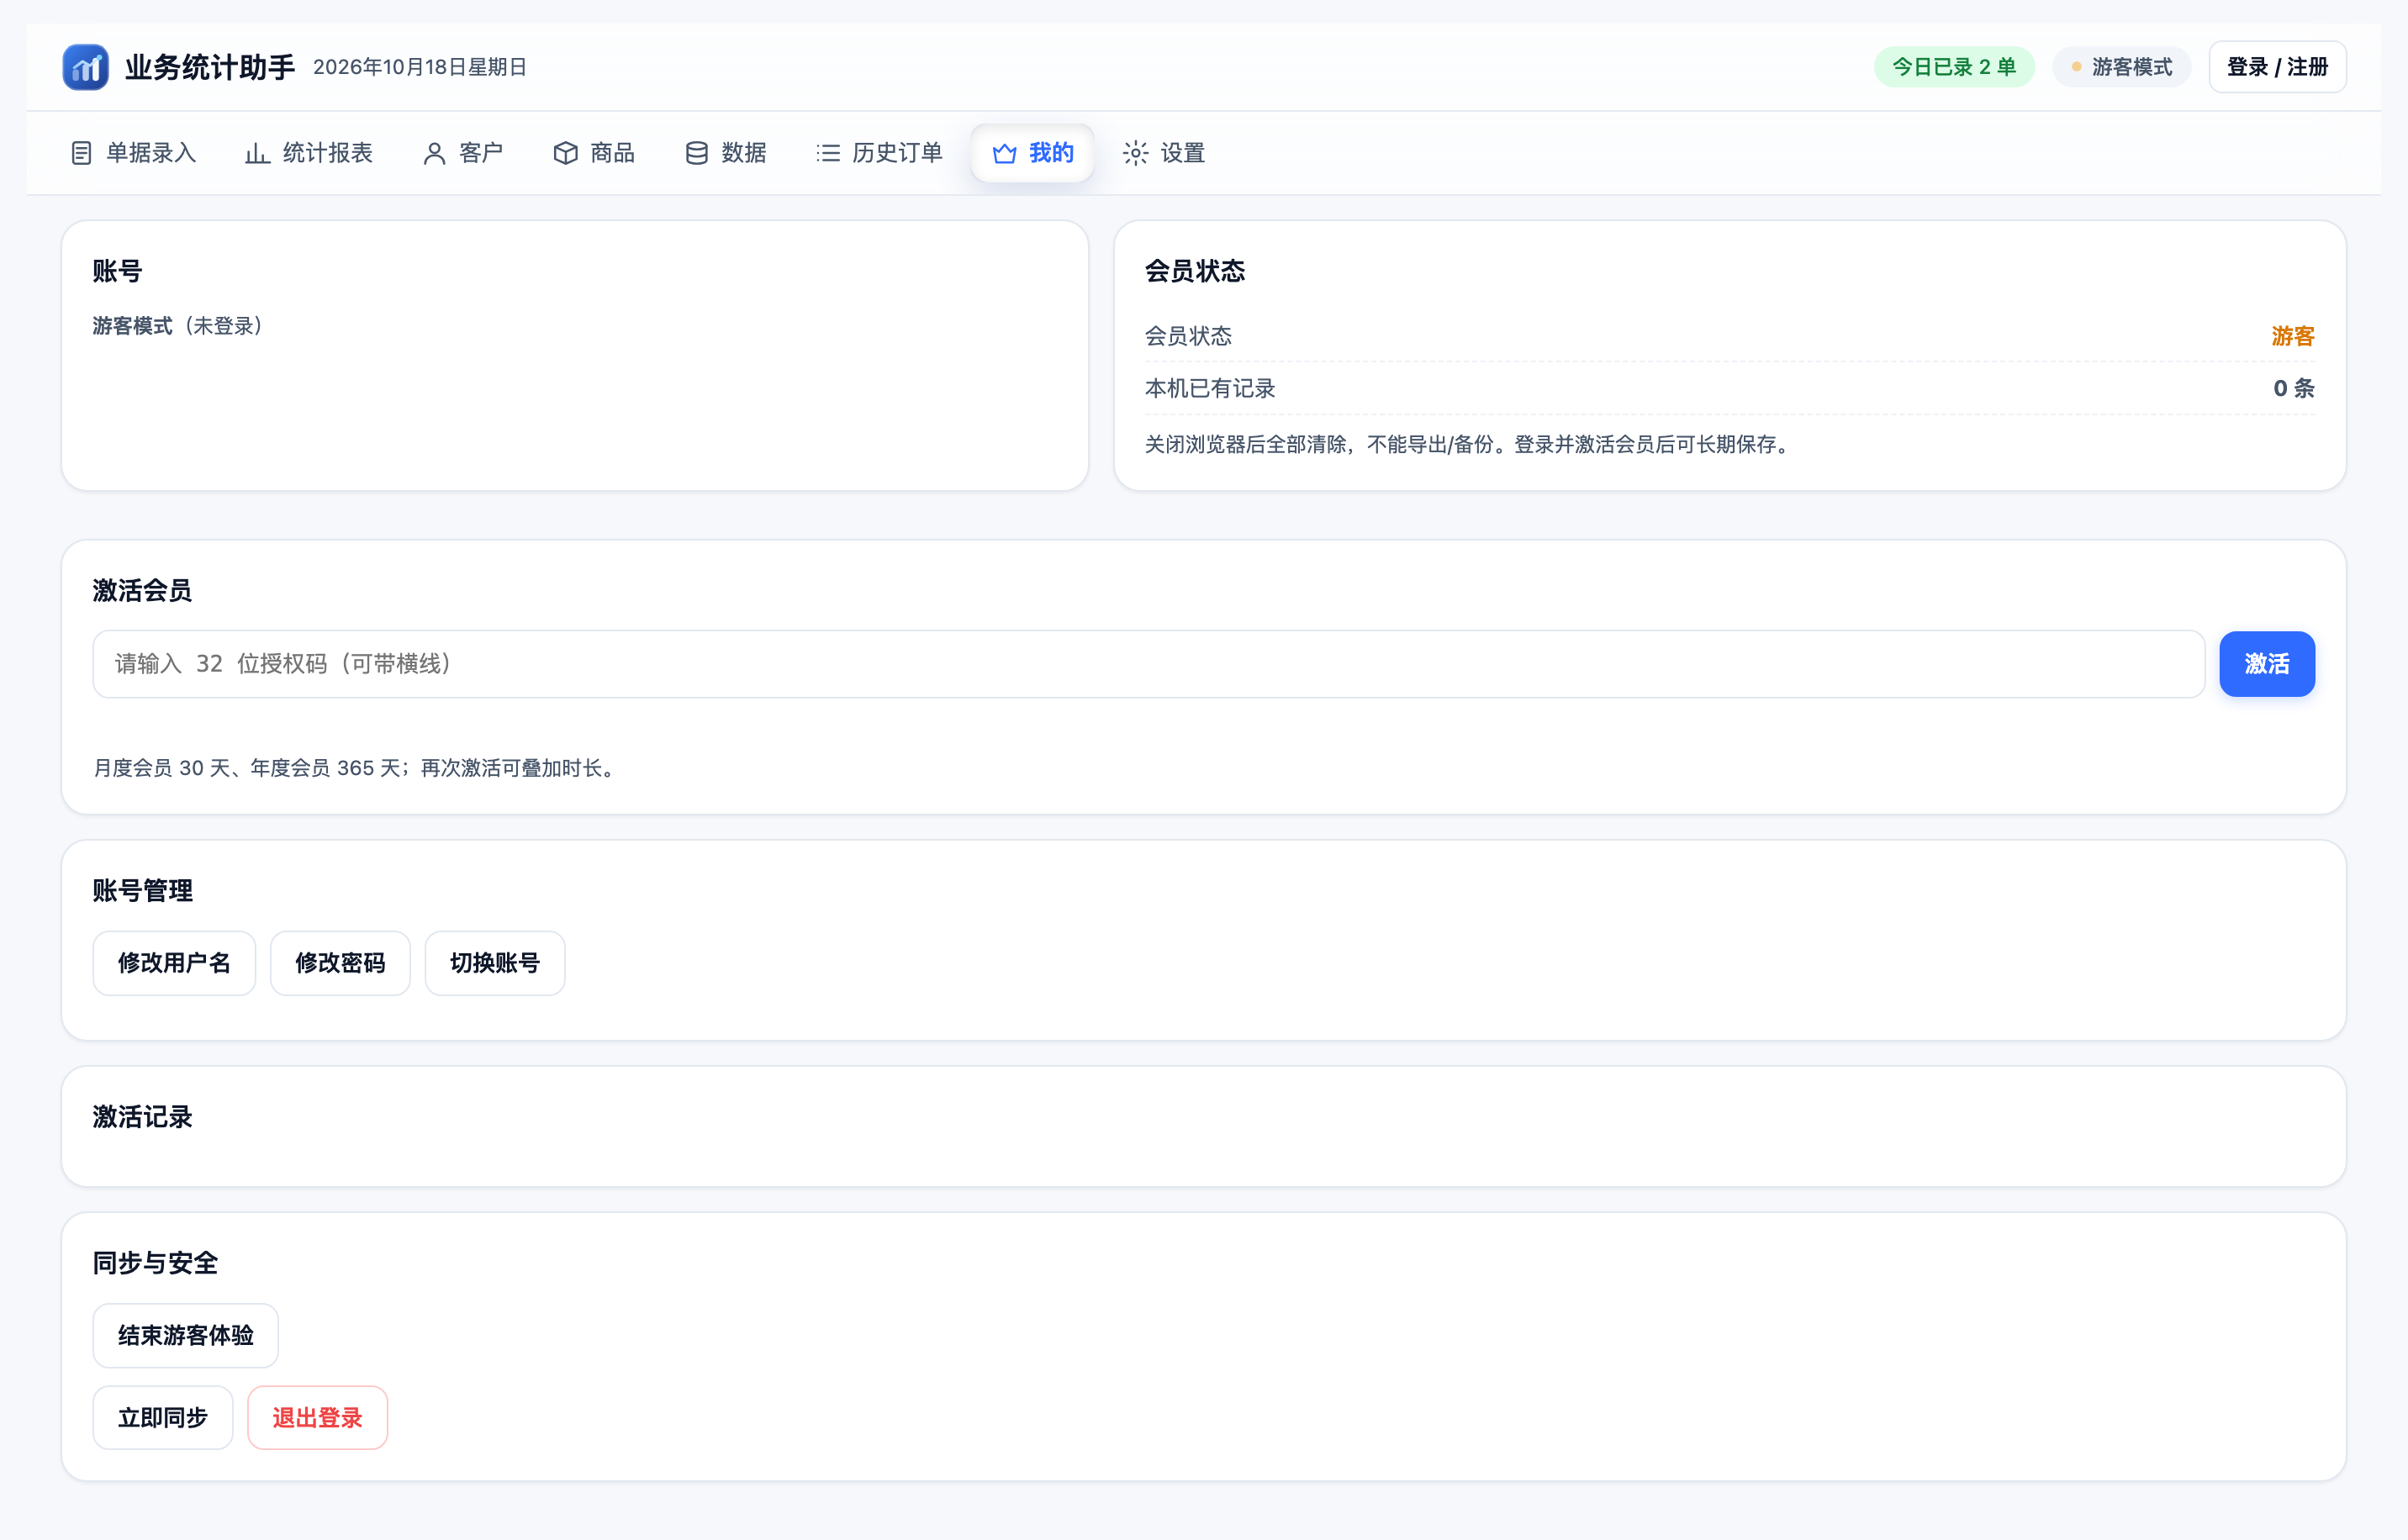
Task: Focus the 32 位授权码 input field
Action: (x=1148, y=664)
